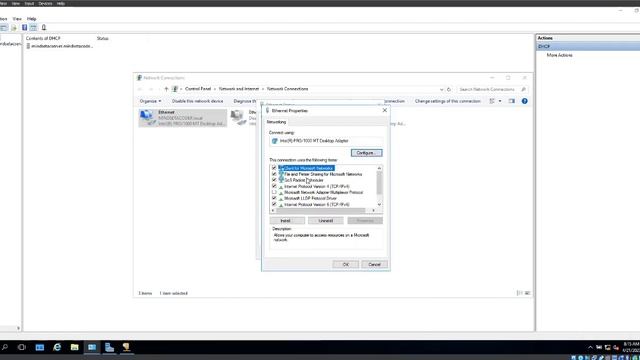640x360 pixels.
Task: Click Disable this network device
Action: pyautogui.click(x=198, y=101)
